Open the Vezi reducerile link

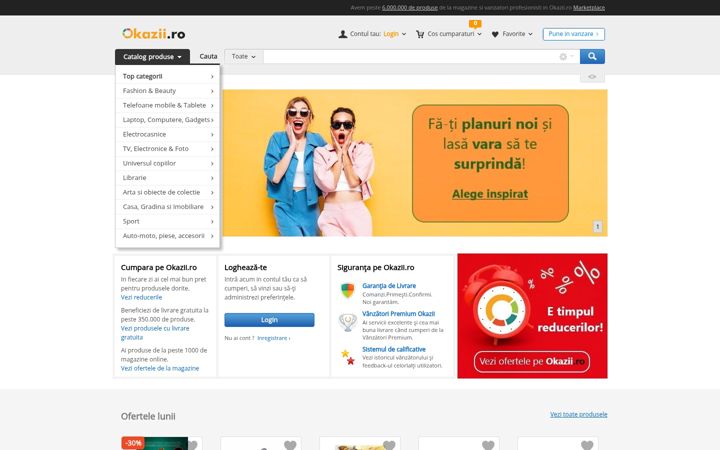[141, 297]
